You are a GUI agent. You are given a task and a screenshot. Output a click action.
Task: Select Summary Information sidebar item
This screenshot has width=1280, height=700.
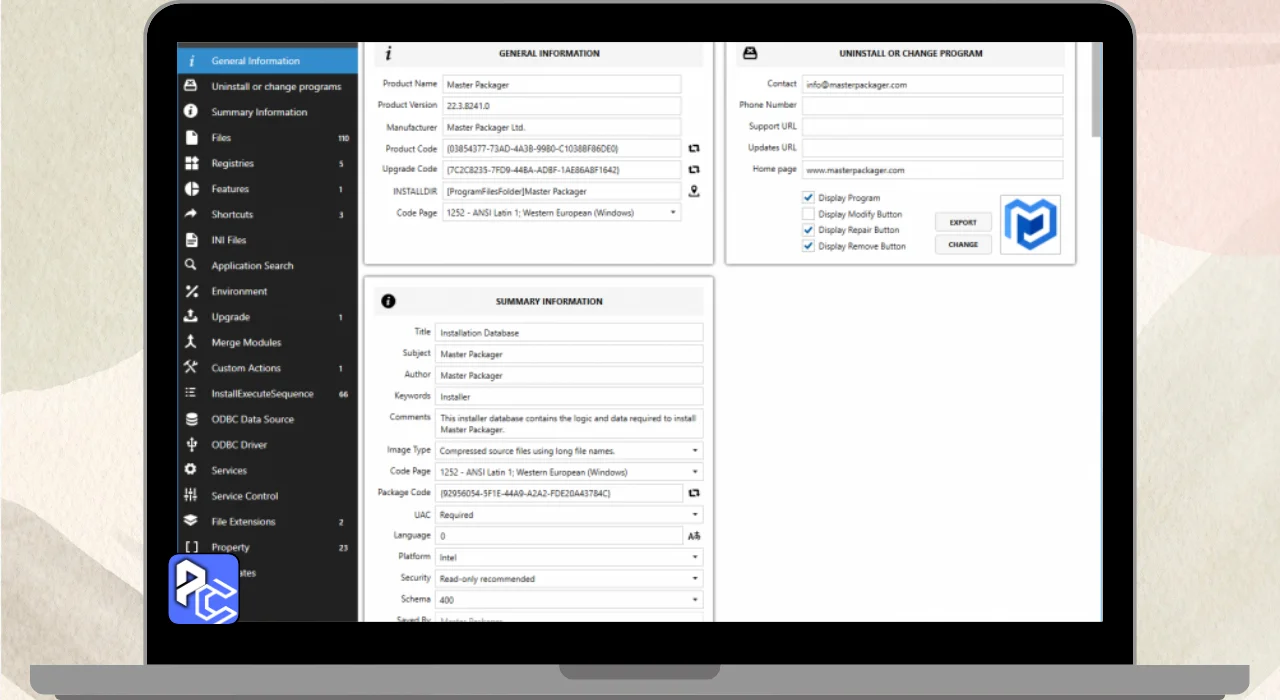pos(267,112)
